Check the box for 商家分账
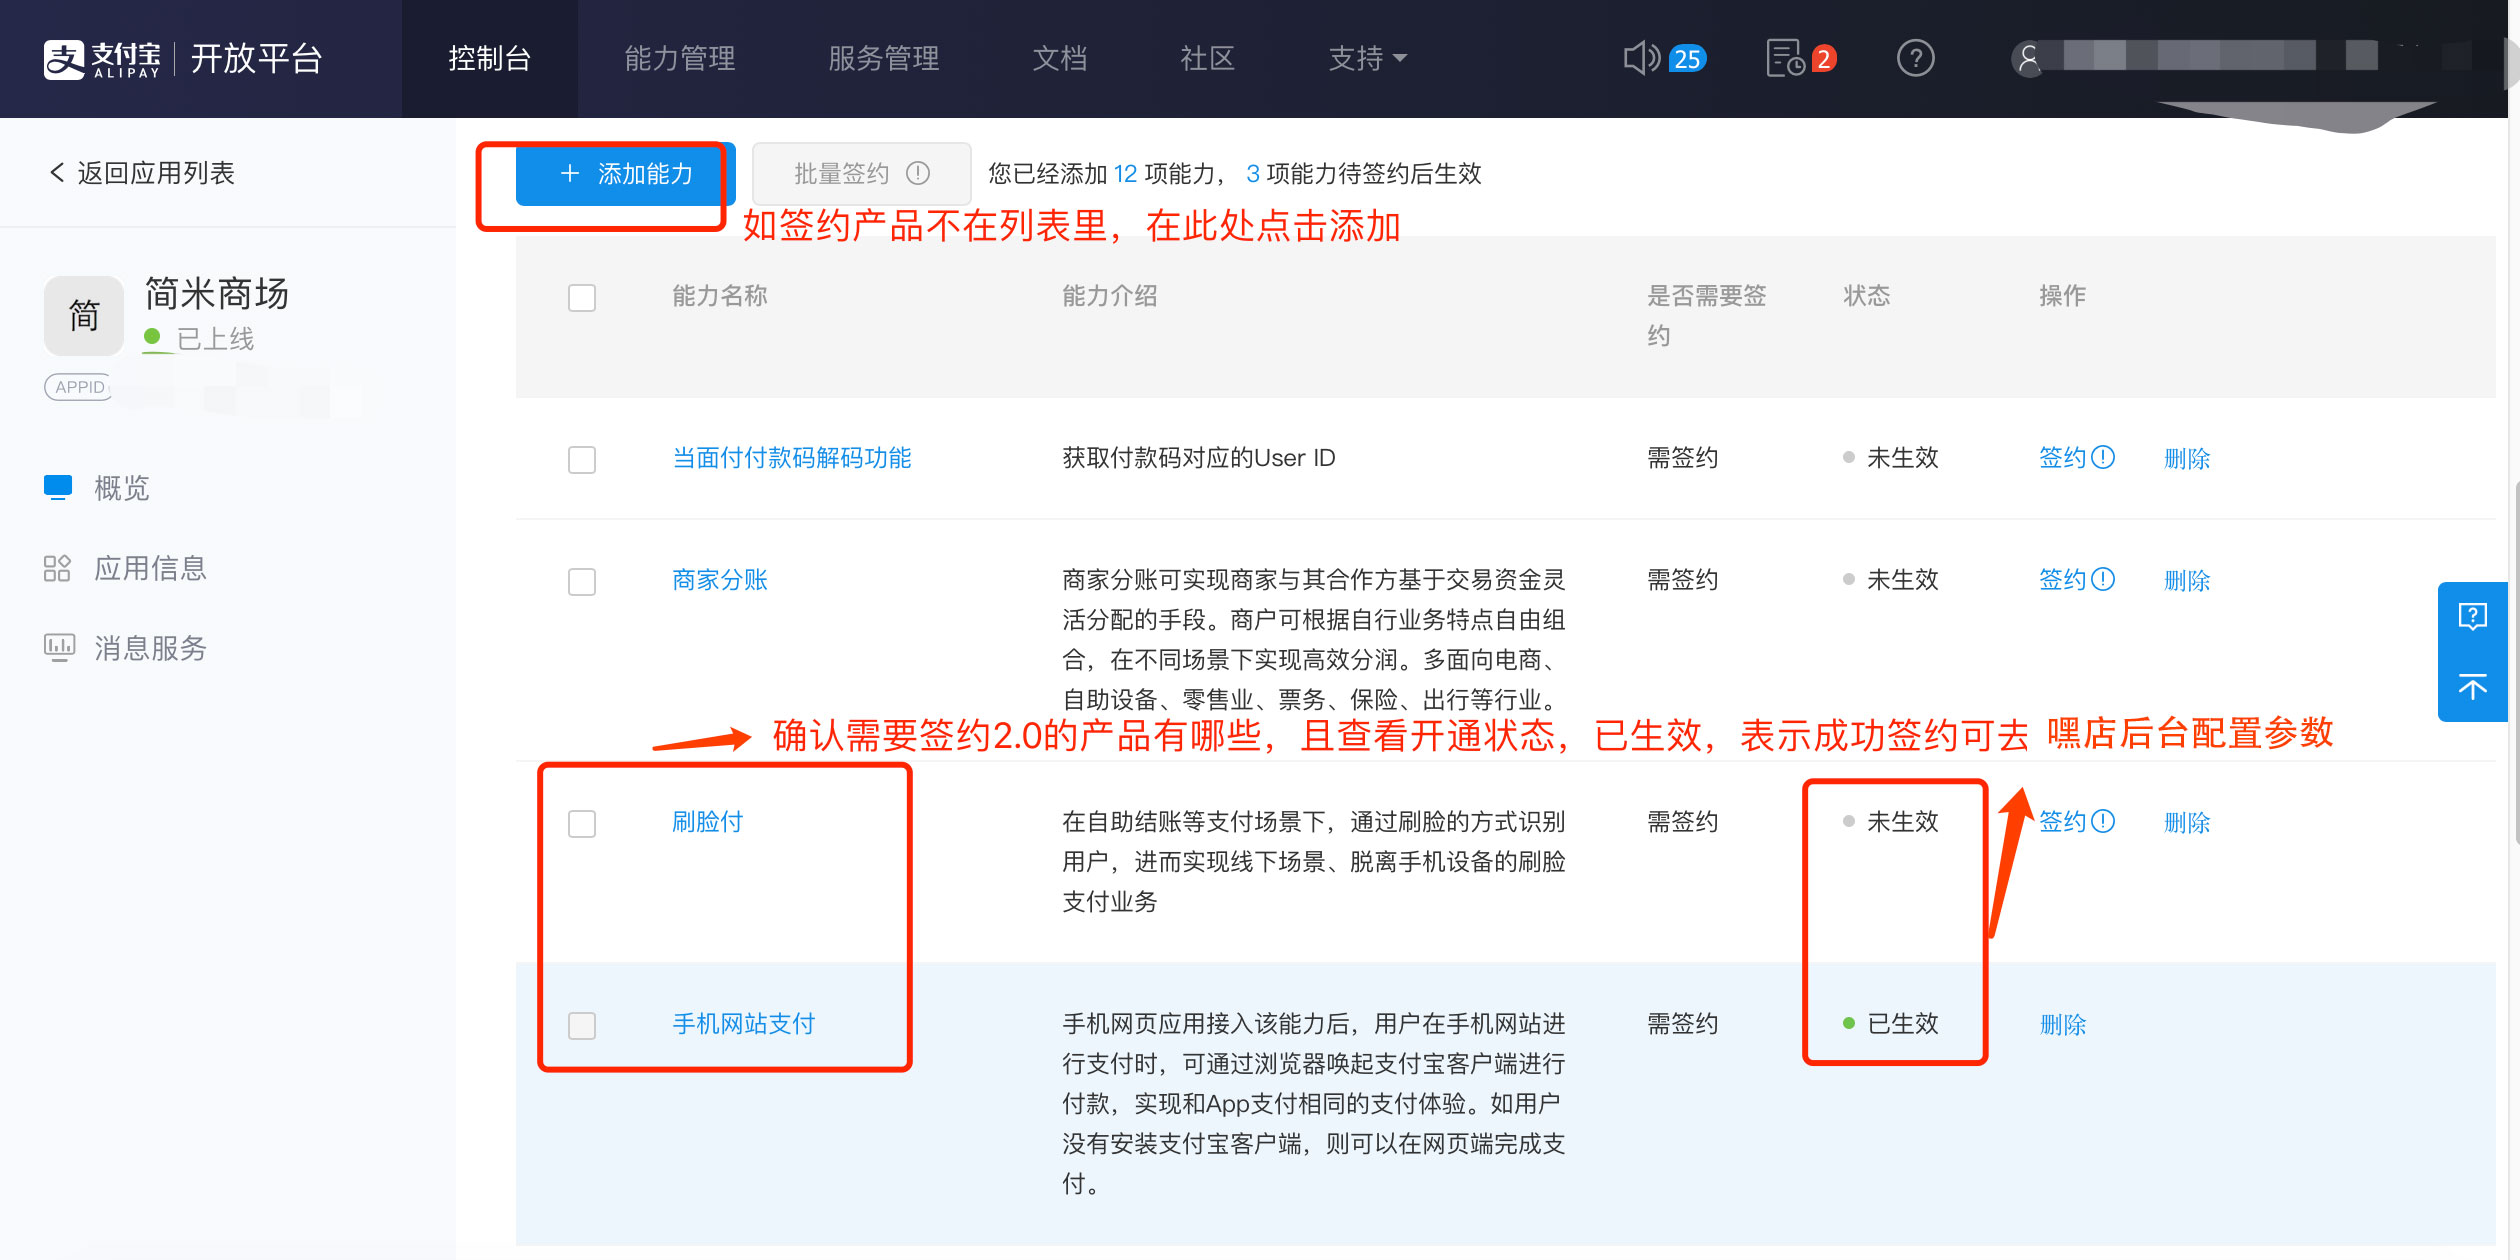The image size is (2520, 1260). (x=582, y=581)
